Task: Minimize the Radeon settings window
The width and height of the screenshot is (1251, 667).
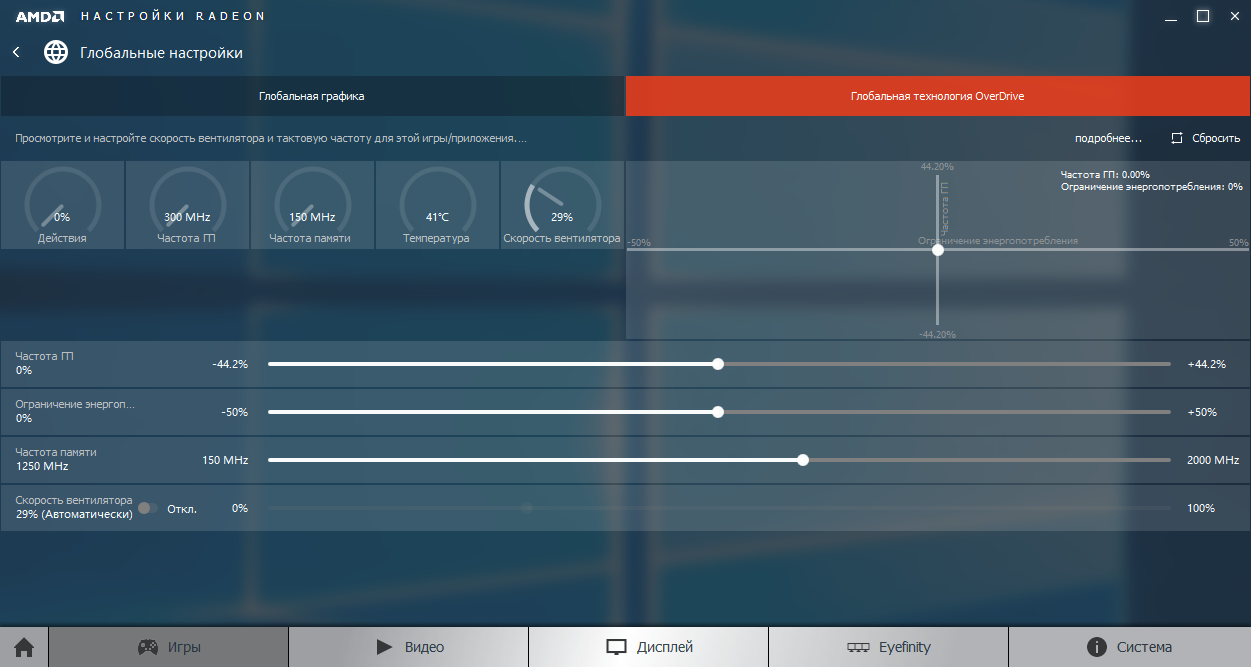Action: [1170, 17]
